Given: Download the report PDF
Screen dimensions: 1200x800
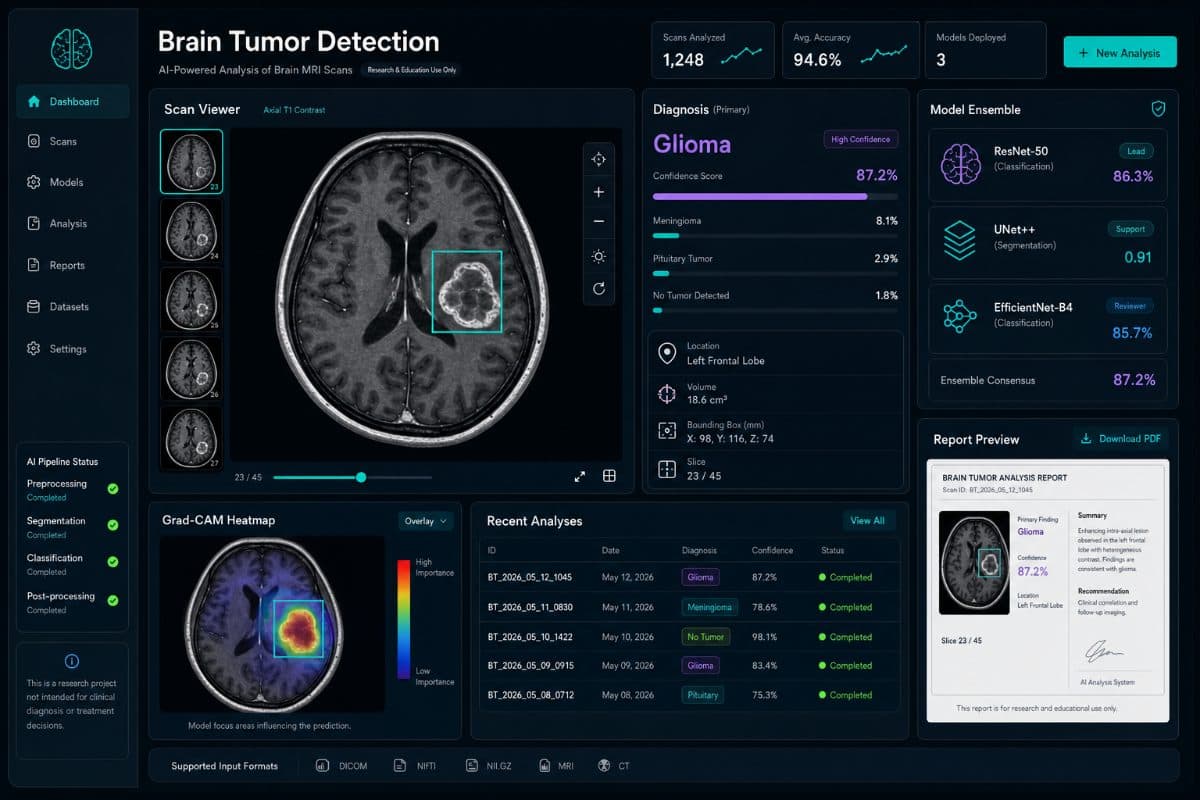Looking at the screenshot, I should pos(1120,439).
